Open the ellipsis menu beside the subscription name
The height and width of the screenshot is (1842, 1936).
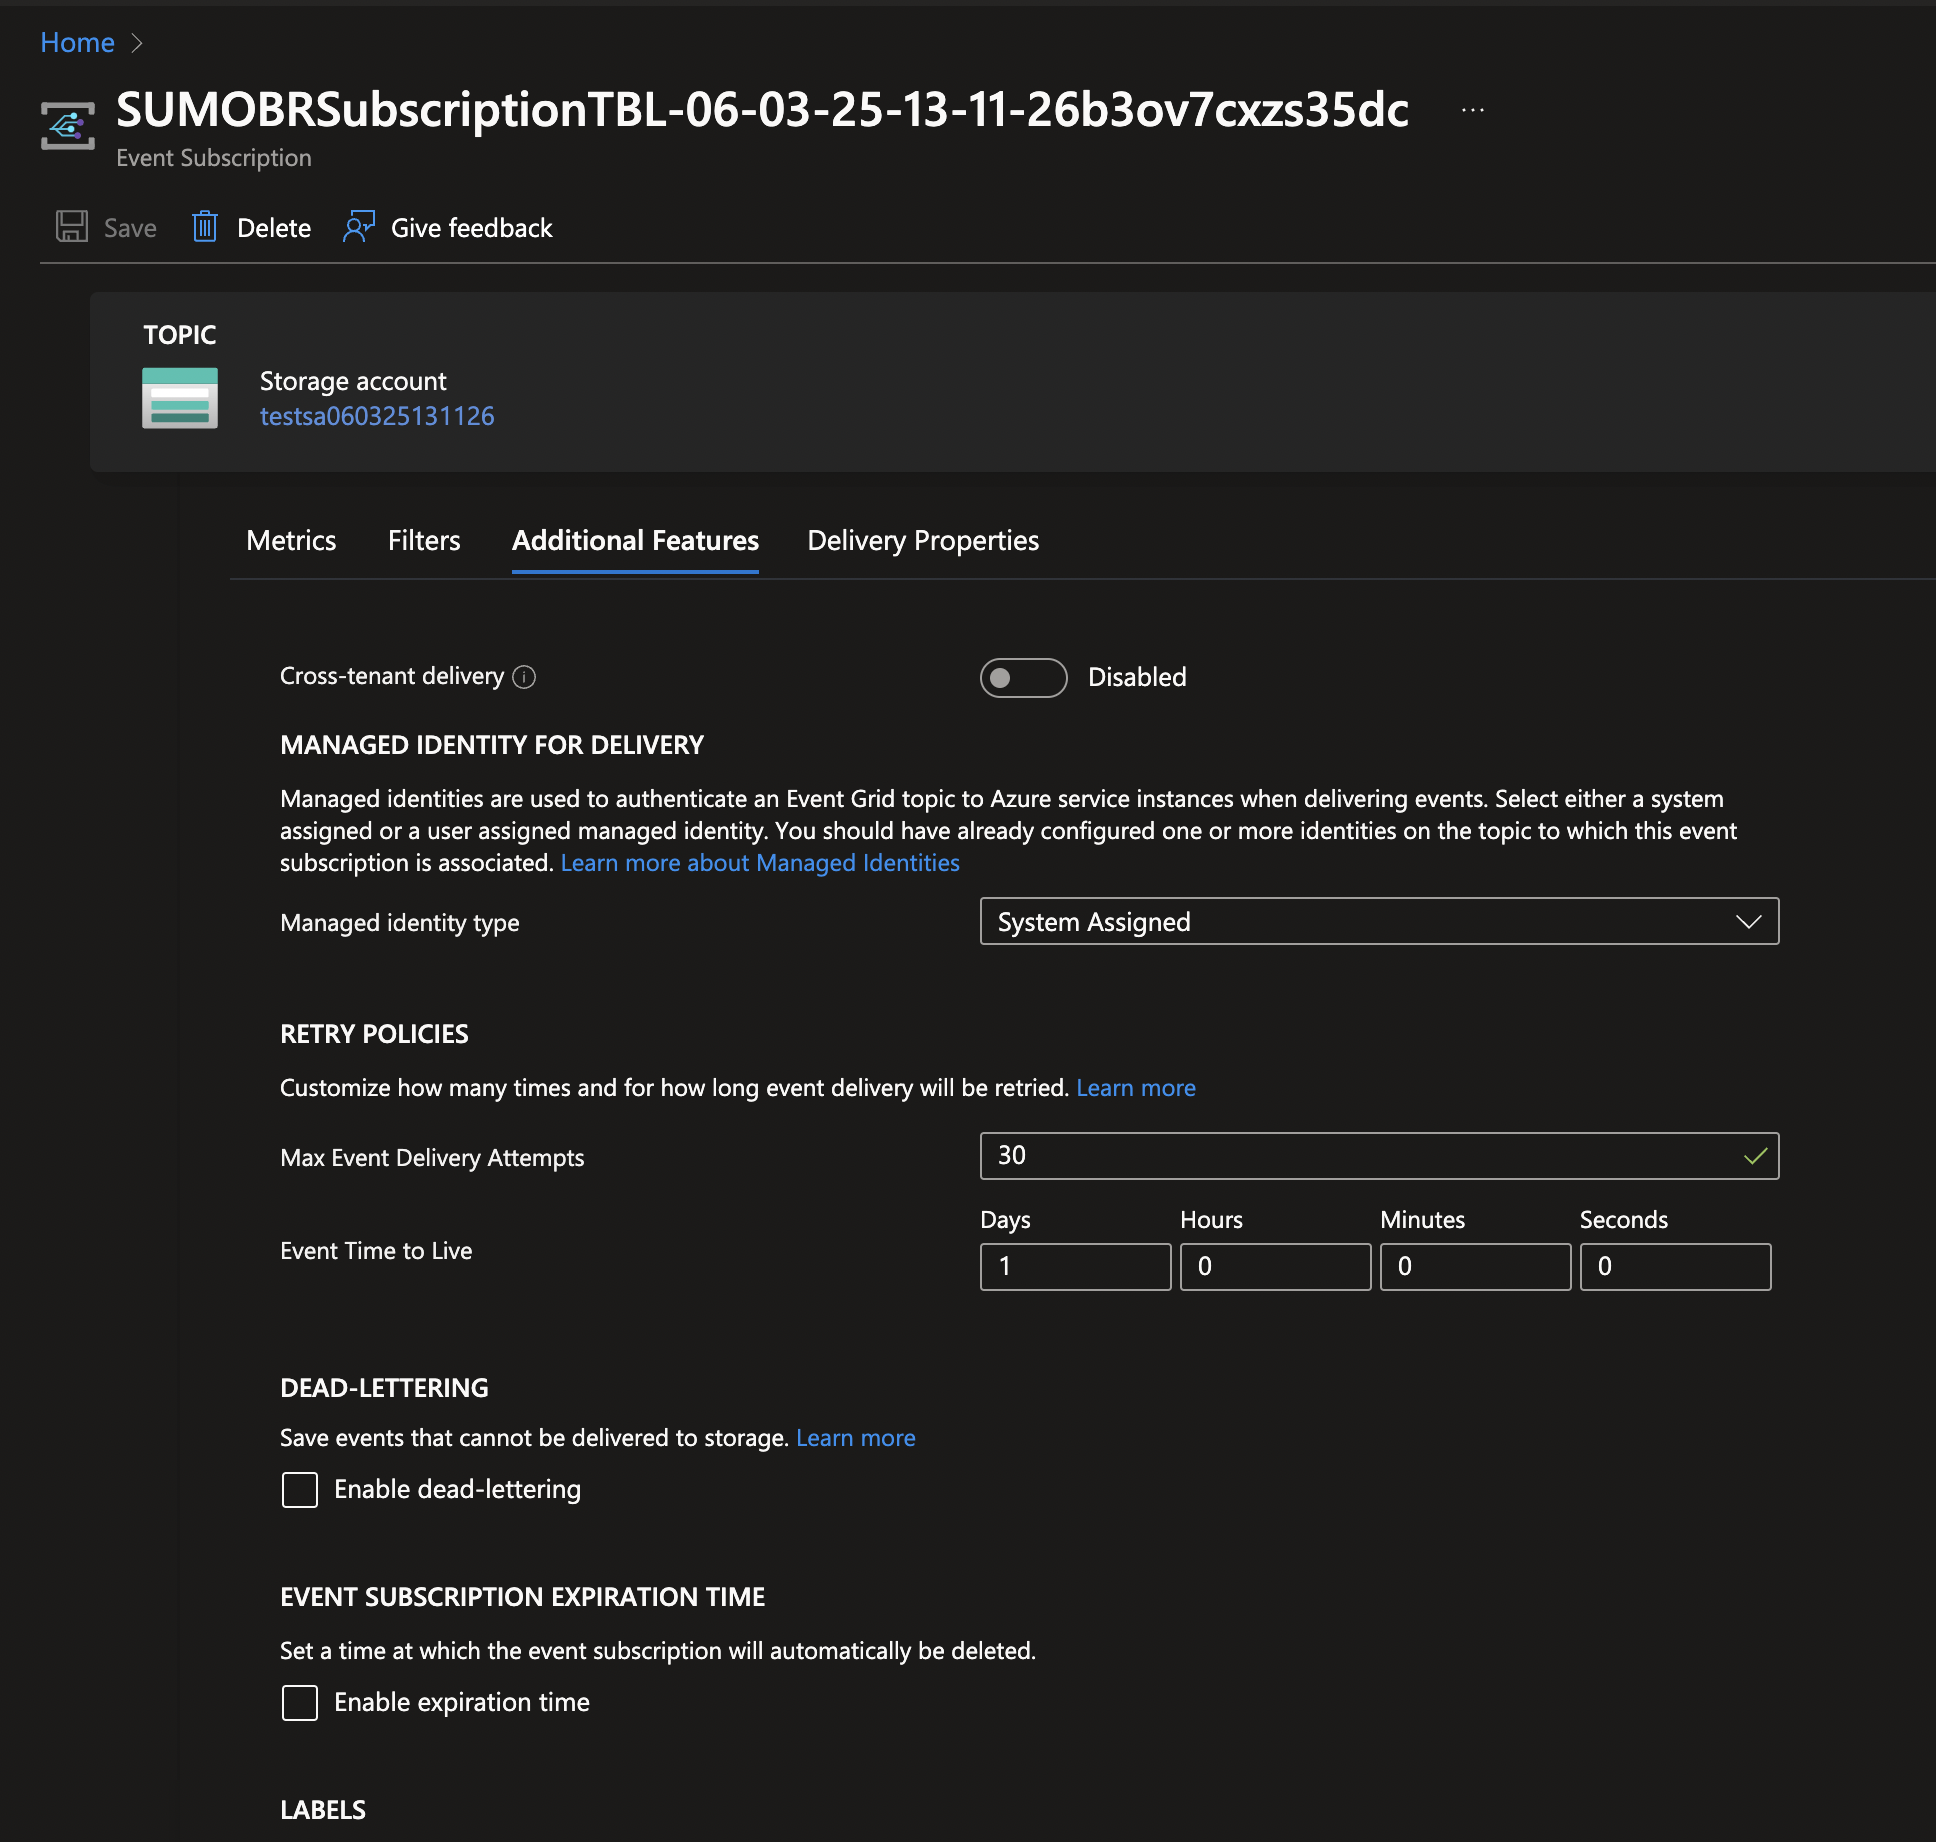coord(1472,110)
